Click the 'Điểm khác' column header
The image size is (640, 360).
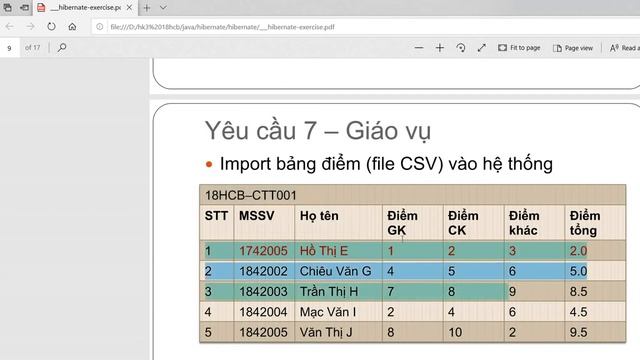click(x=524, y=223)
